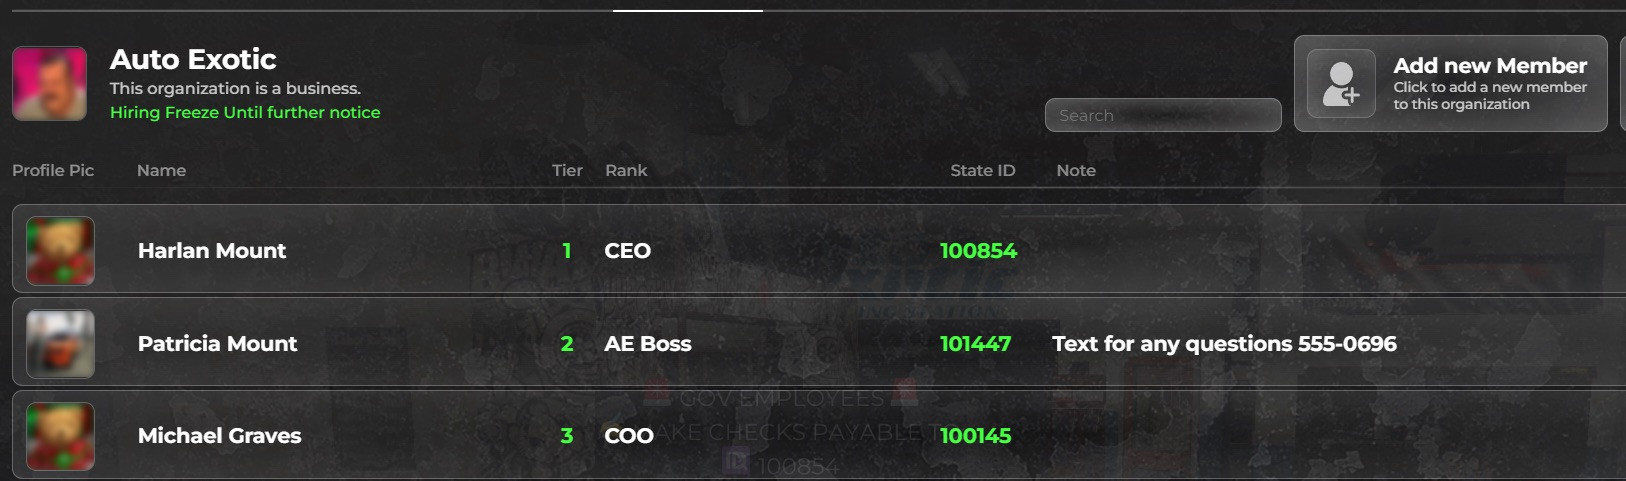Image resolution: width=1626 pixels, height=481 pixels.
Task: Open Patricia Mount's profile picture
Action: tap(60, 344)
